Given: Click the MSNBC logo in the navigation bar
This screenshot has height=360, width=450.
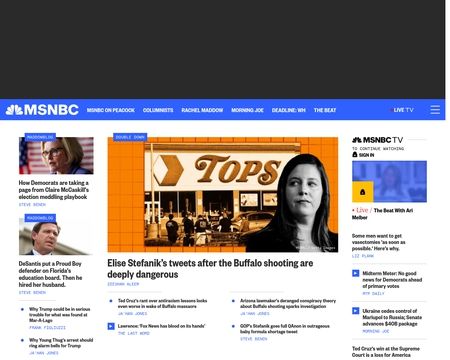Looking at the screenshot, I should (x=42, y=110).
